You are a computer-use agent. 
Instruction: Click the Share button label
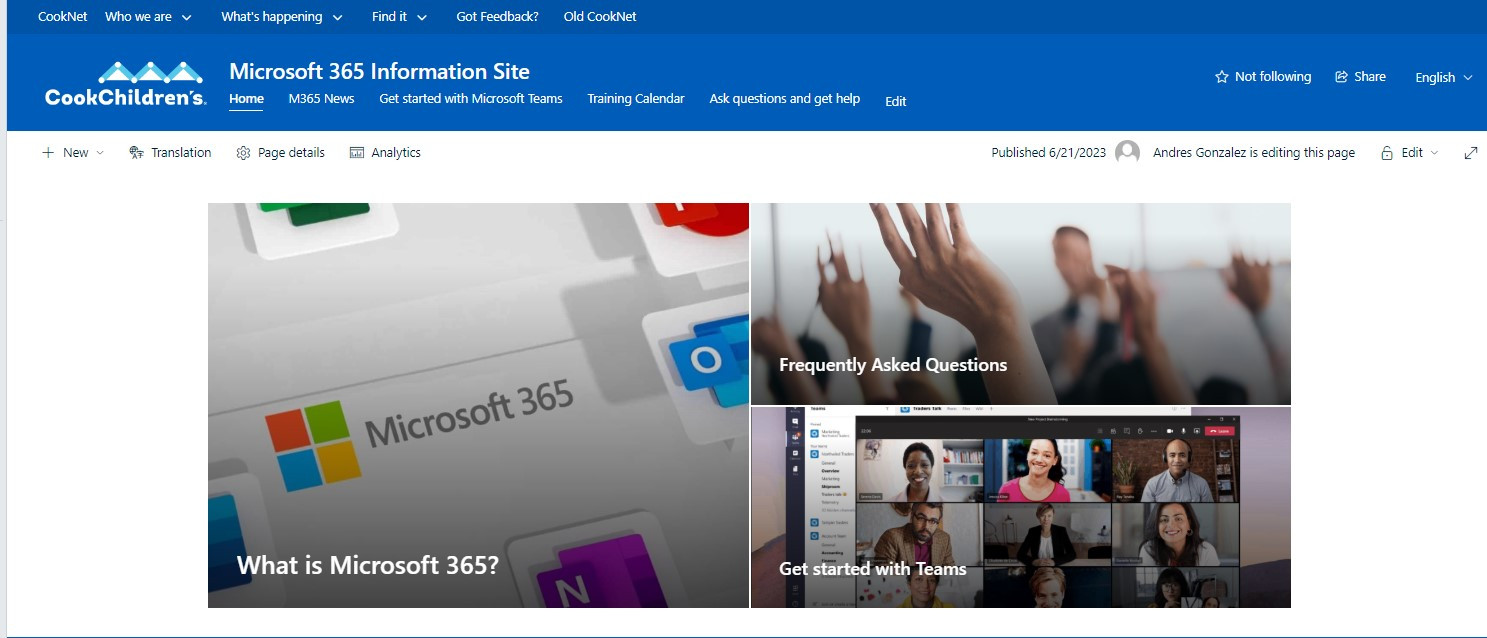coord(1370,77)
